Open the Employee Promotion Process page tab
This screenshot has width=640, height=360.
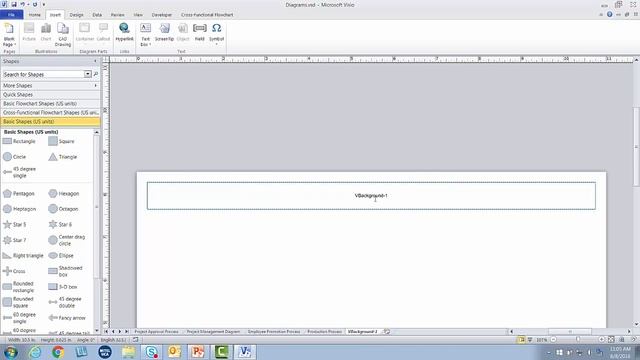coord(273,332)
